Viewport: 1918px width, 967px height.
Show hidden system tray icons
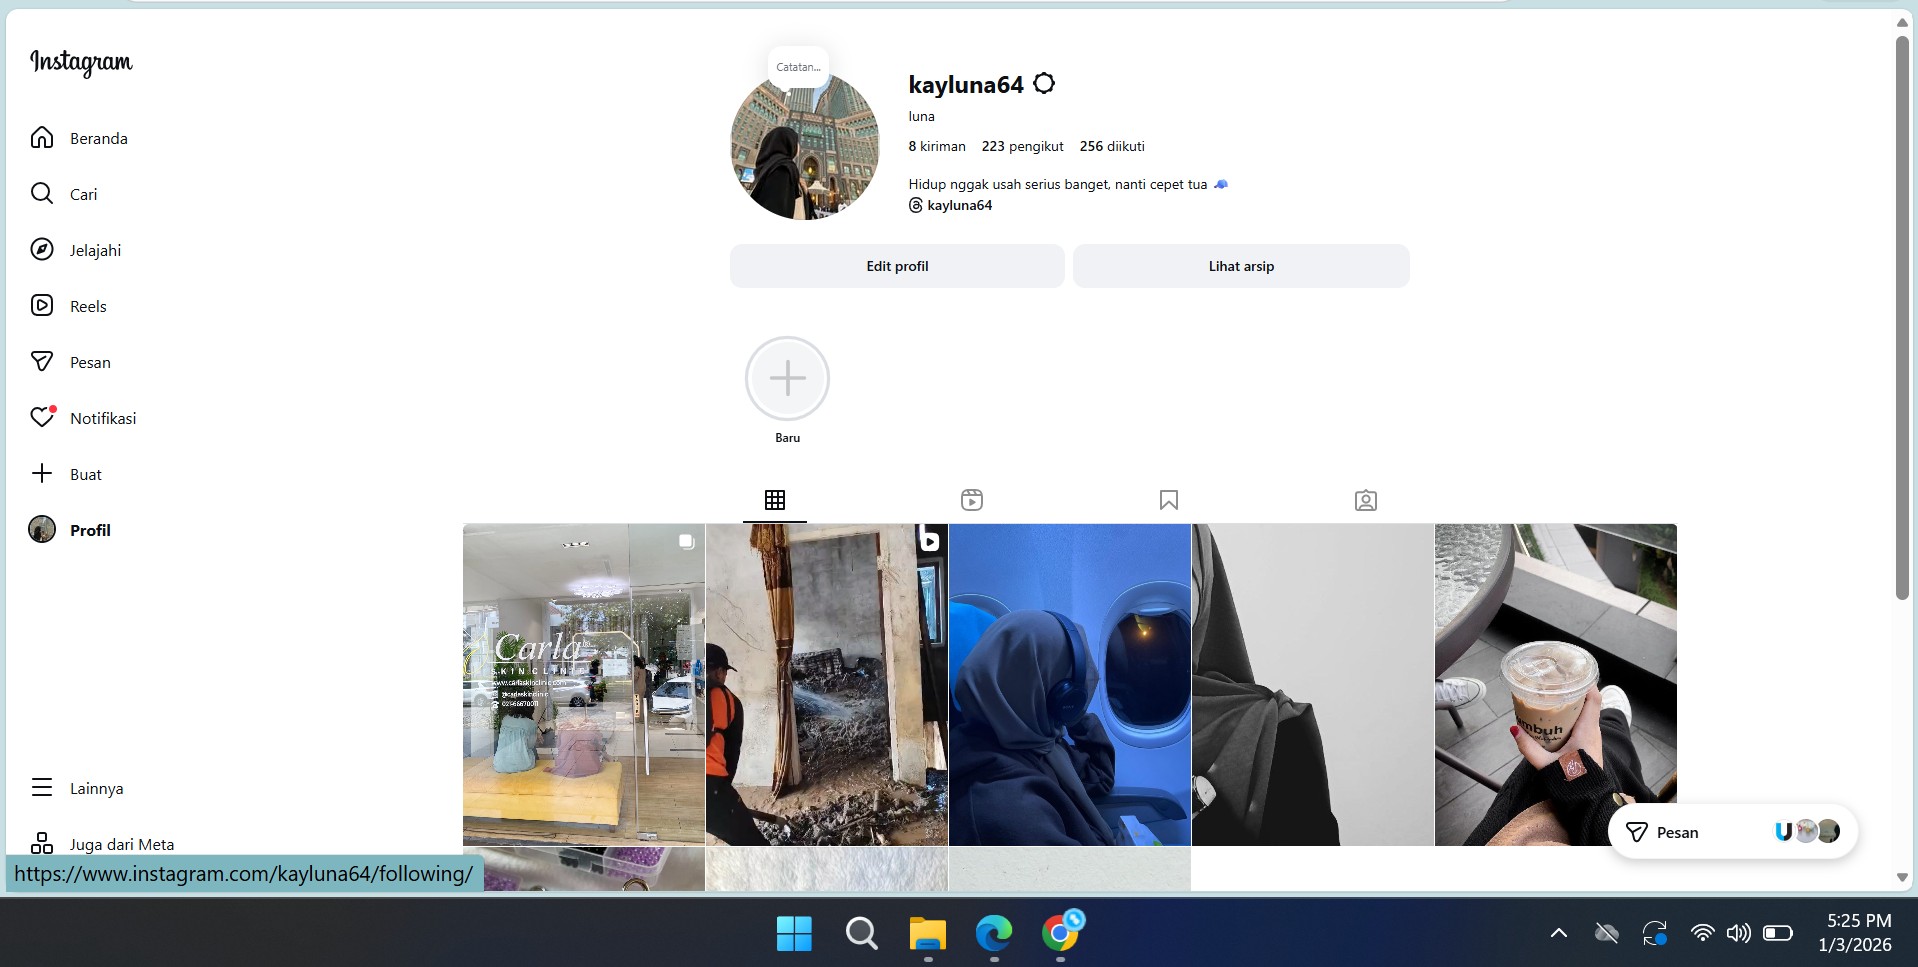pos(1558,933)
